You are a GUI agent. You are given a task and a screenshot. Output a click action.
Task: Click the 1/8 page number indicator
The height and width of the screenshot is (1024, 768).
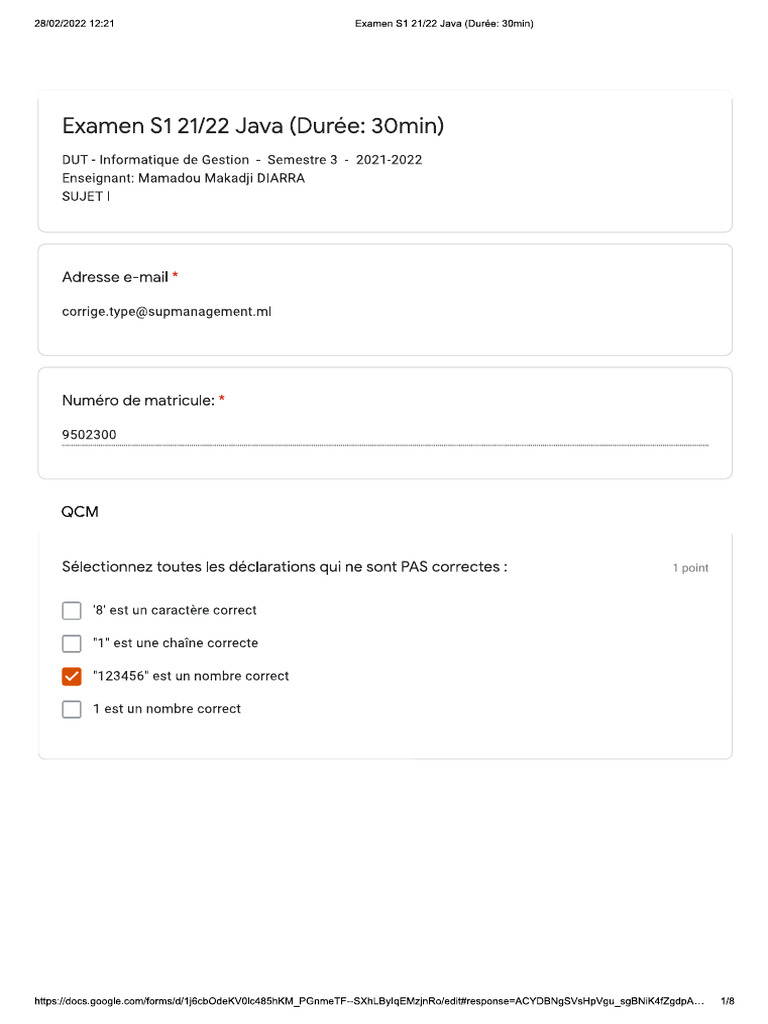coord(727,1001)
